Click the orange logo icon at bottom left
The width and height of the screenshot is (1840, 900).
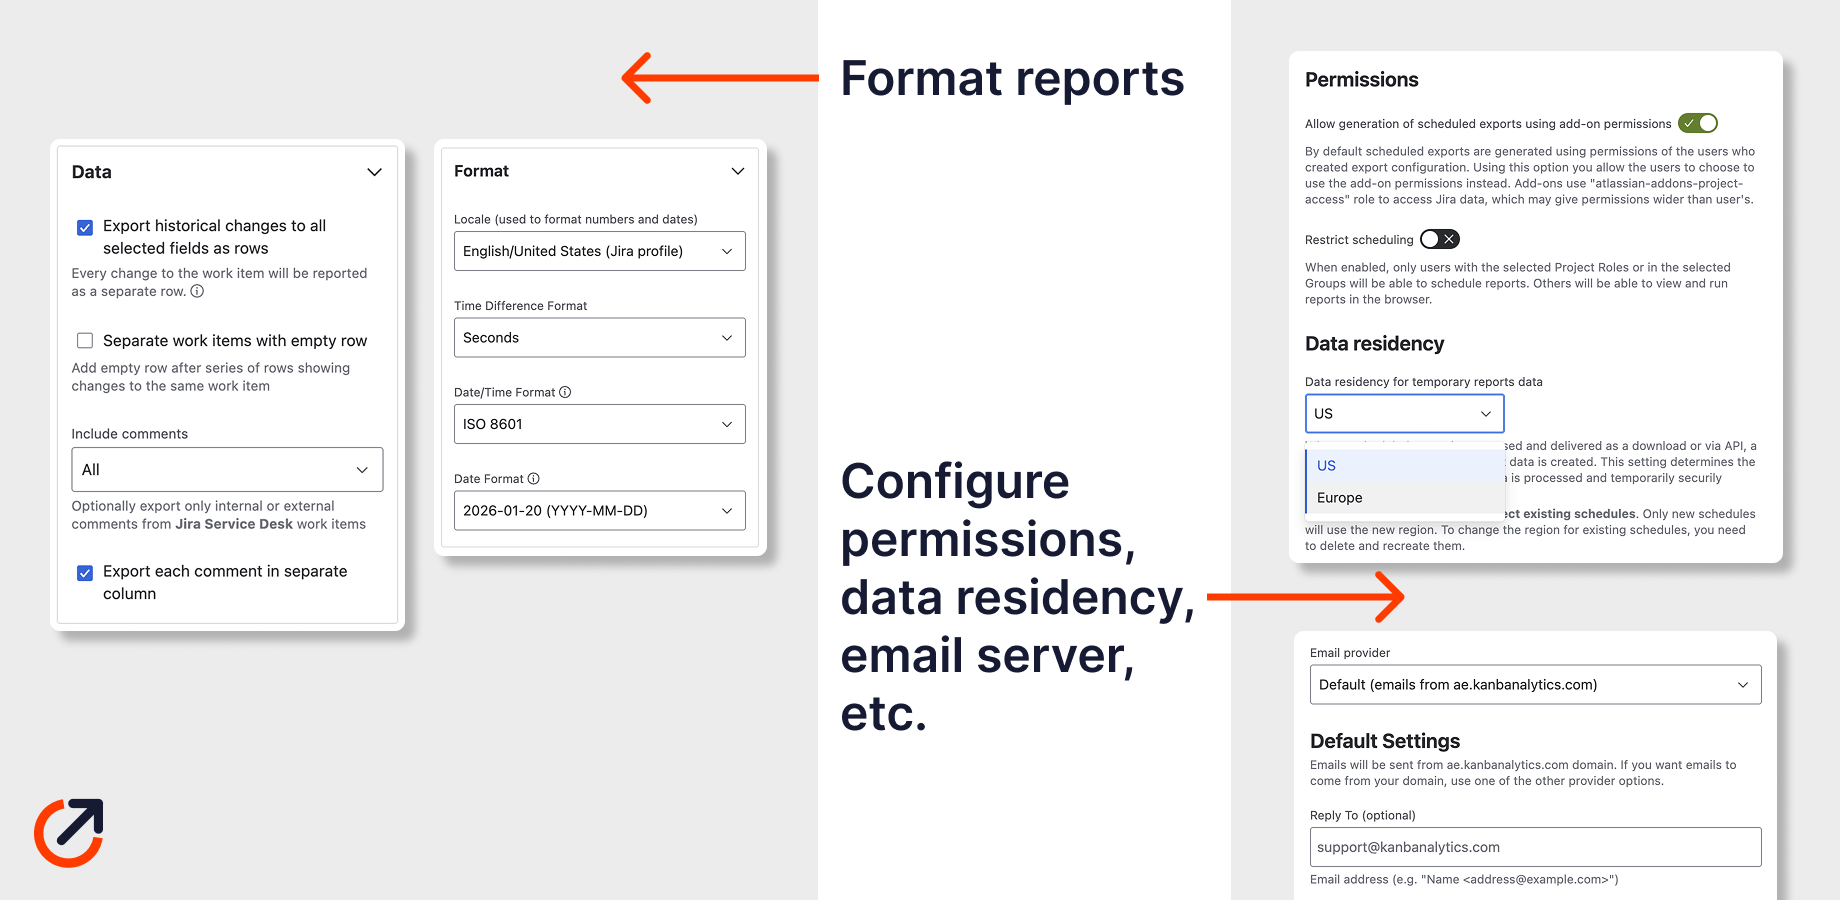tap(67, 831)
